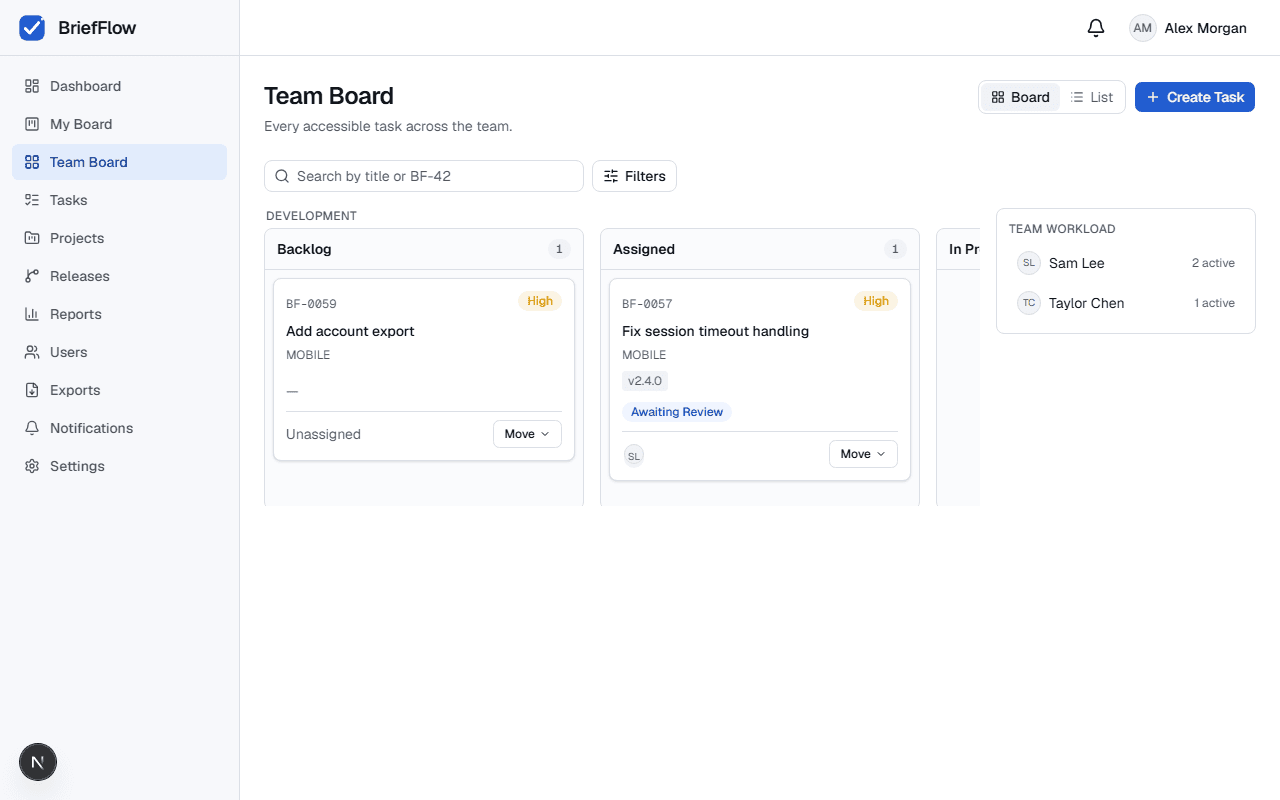Open the Filters panel
This screenshot has height=800, width=1280.
(634, 176)
